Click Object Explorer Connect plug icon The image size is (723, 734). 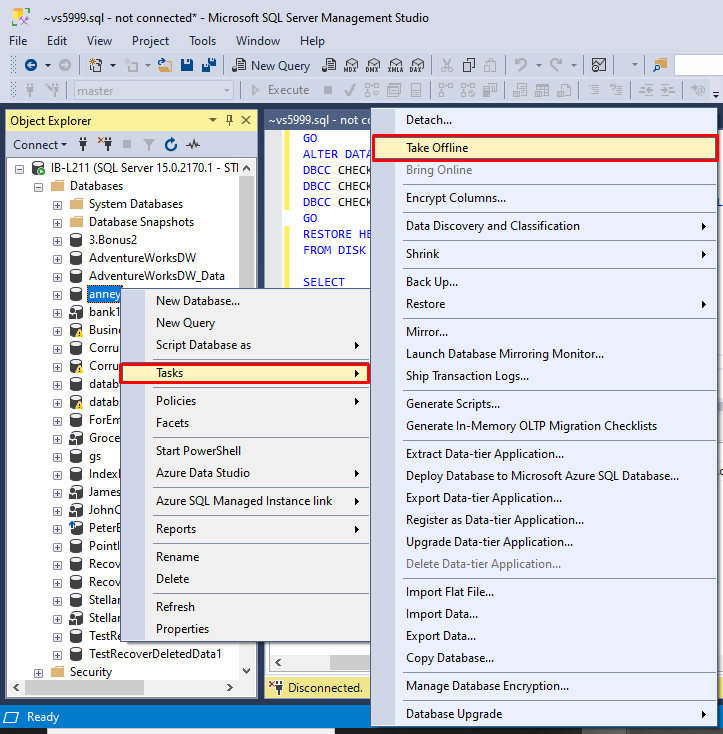[x=83, y=144]
